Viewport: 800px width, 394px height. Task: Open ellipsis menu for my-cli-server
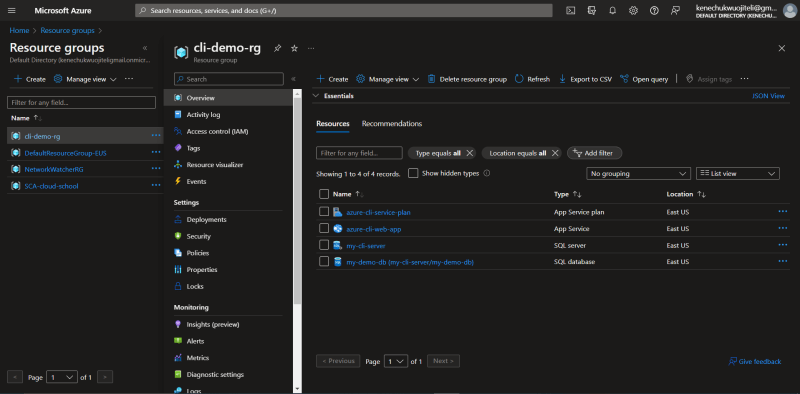point(783,245)
